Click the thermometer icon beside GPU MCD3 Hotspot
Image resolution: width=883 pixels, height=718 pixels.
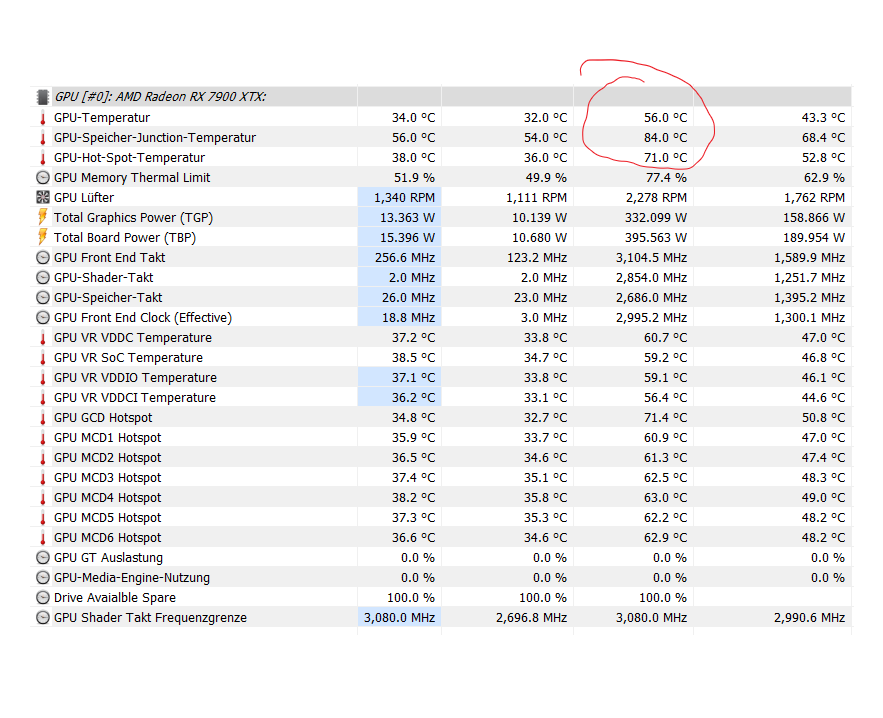tap(42, 478)
